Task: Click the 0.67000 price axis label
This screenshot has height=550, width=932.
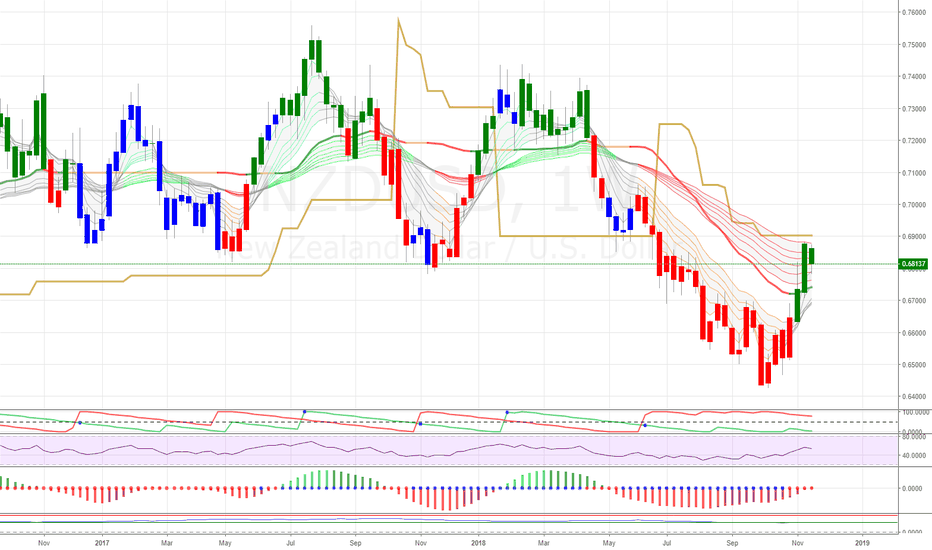Action: [x=914, y=301]
